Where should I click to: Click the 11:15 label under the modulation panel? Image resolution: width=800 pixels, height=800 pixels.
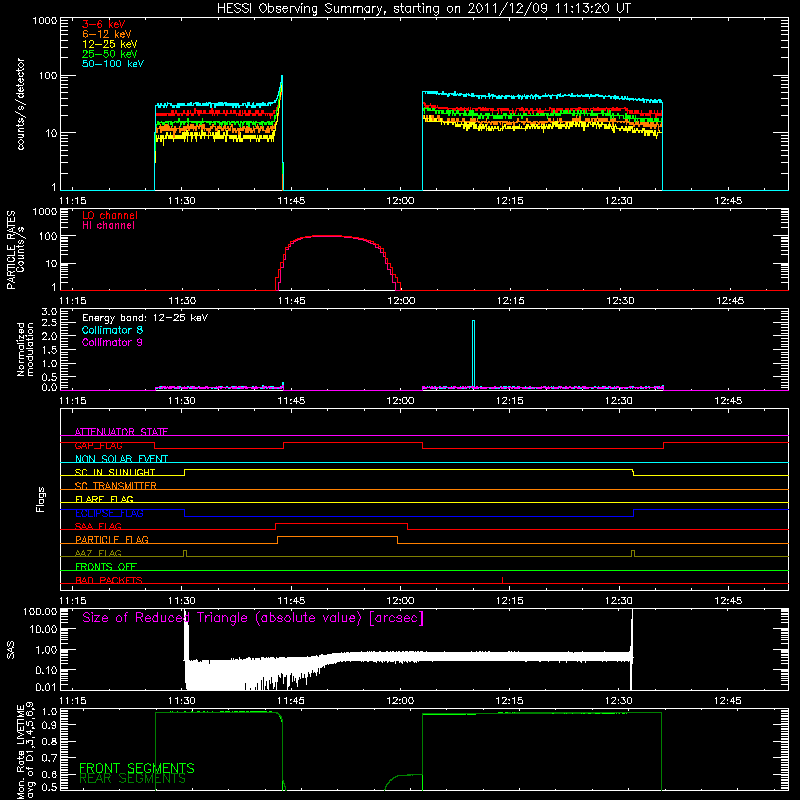pos(73,401)
